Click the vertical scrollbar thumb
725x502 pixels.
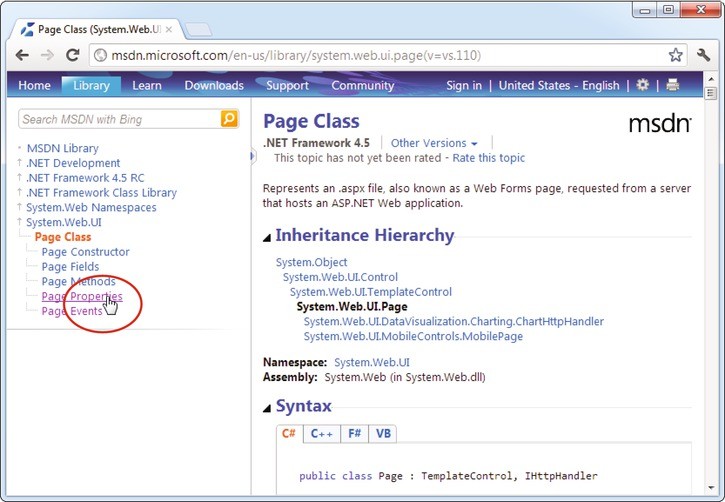tap(711, 93)
